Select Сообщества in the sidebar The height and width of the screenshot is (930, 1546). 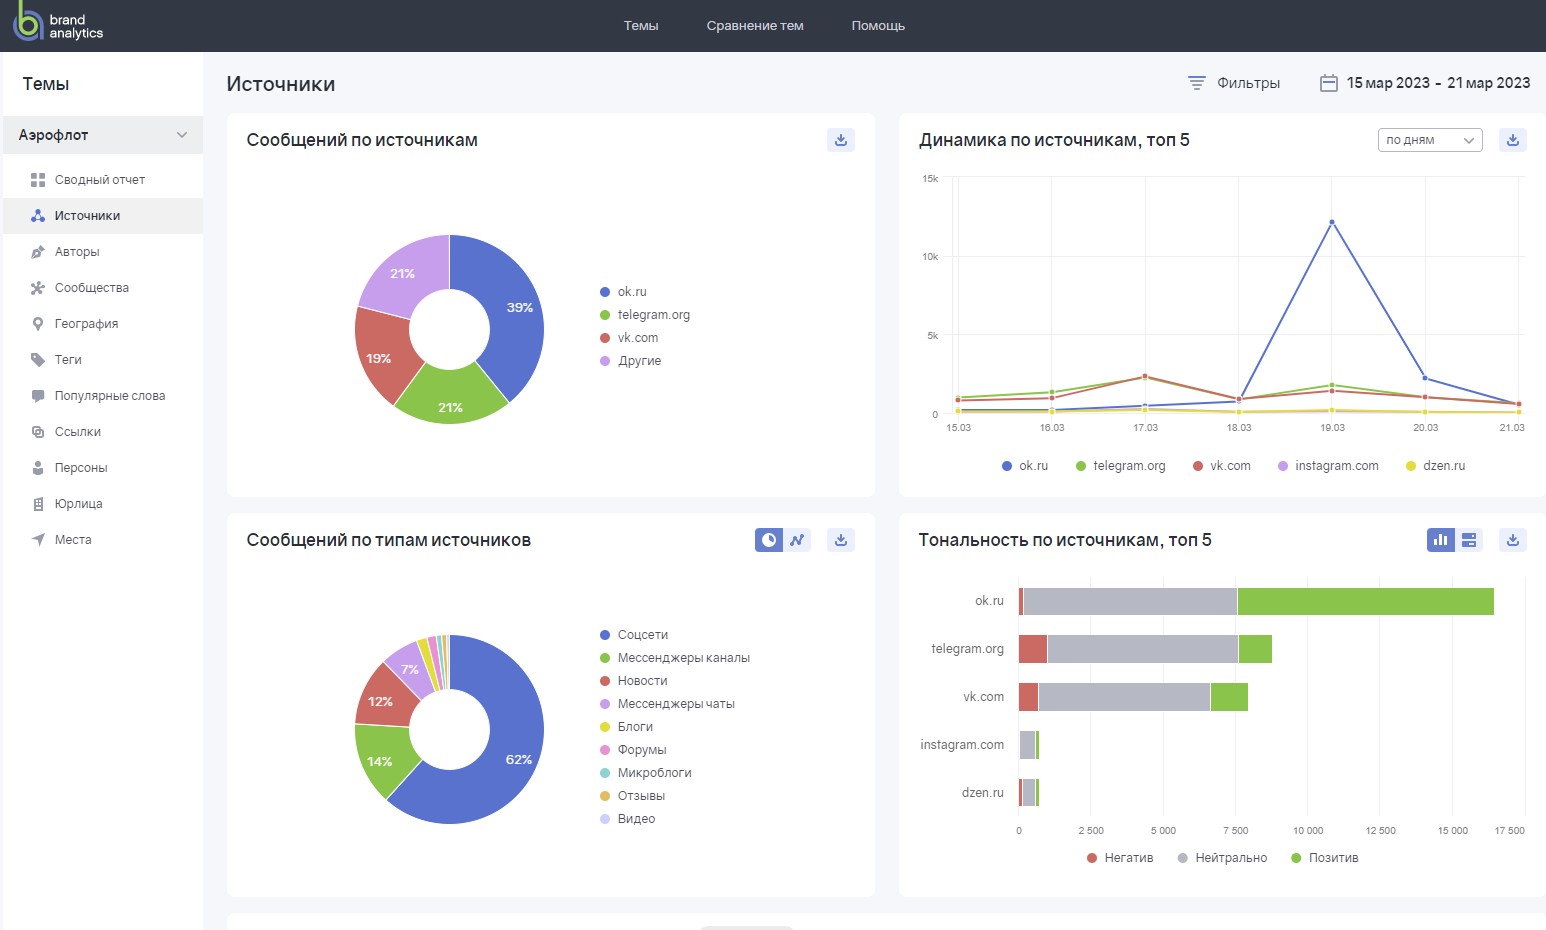point(91,287)
